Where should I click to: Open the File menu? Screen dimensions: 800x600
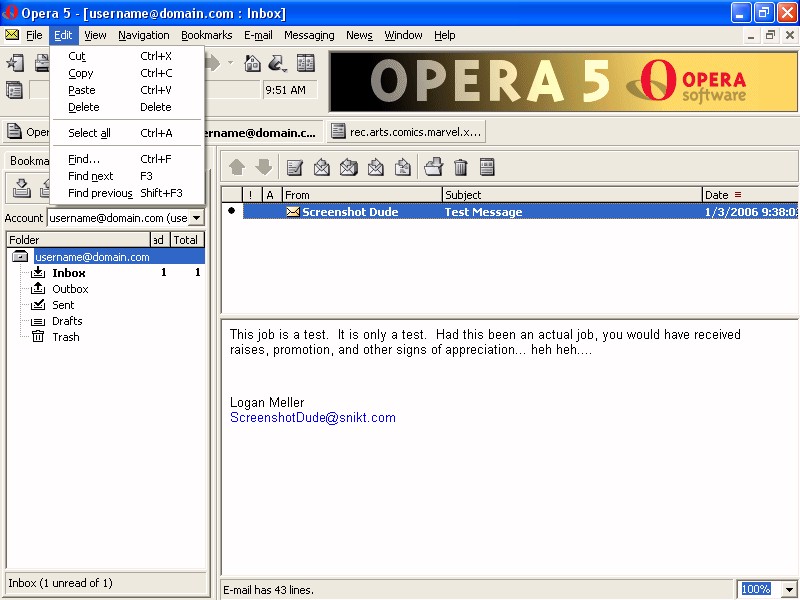[x=34, y=35]
